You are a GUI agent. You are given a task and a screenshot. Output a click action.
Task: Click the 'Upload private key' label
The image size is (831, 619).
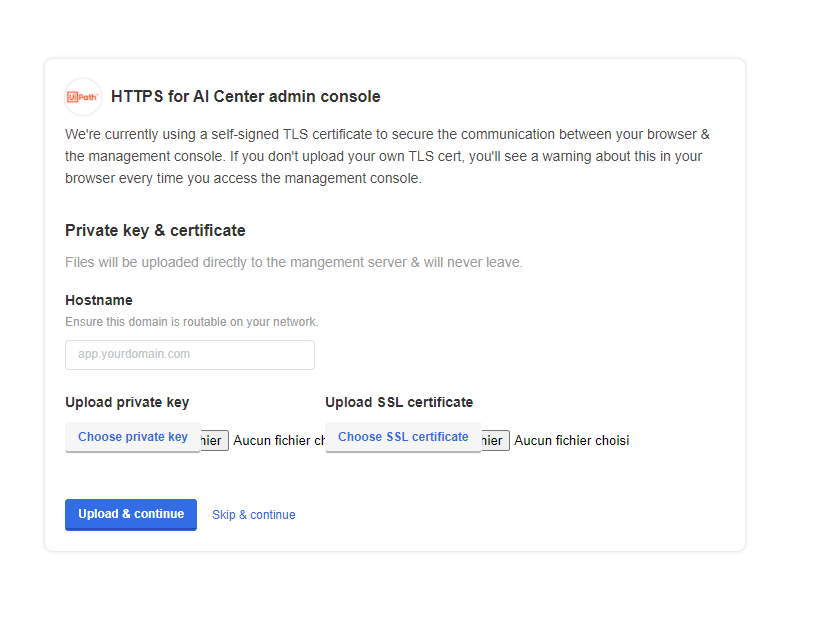(127, 402)
